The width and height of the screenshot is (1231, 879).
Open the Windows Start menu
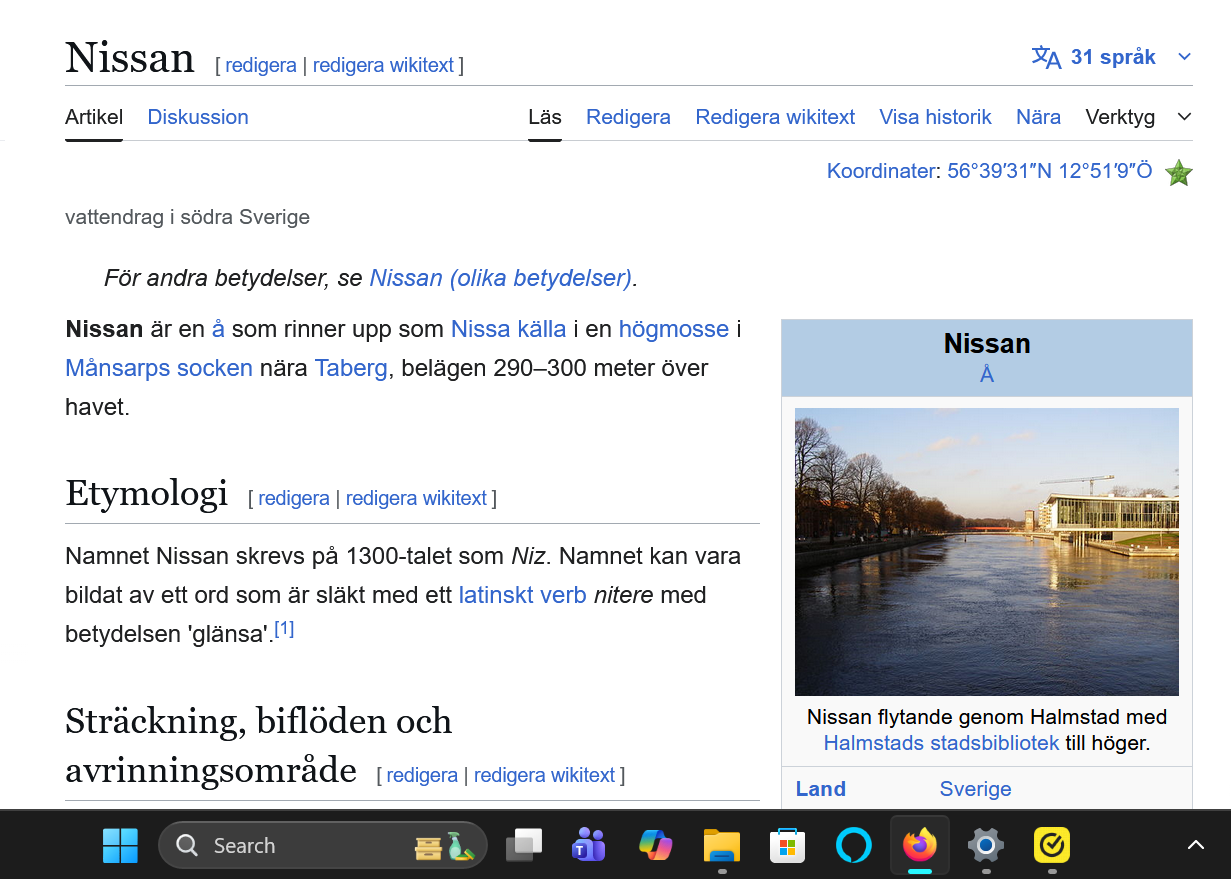point(120,846)
